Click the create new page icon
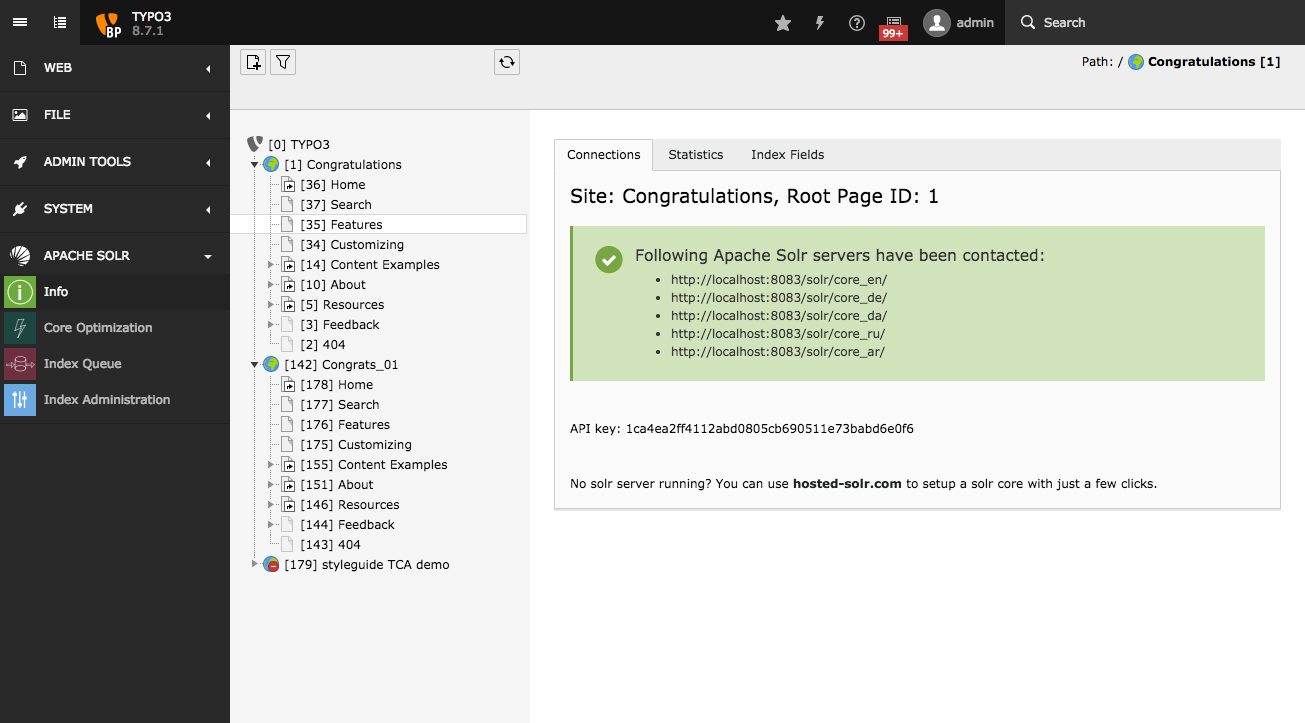The width and height of the screenshot is (1305, 723). point(253,62)
